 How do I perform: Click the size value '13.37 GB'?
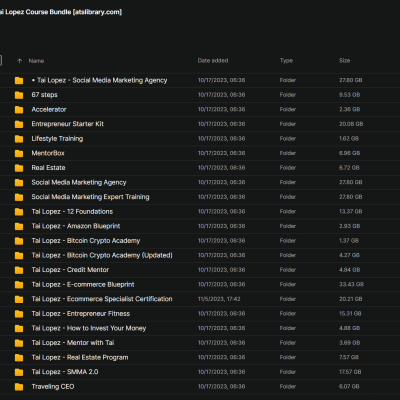(x=350, y=211)
